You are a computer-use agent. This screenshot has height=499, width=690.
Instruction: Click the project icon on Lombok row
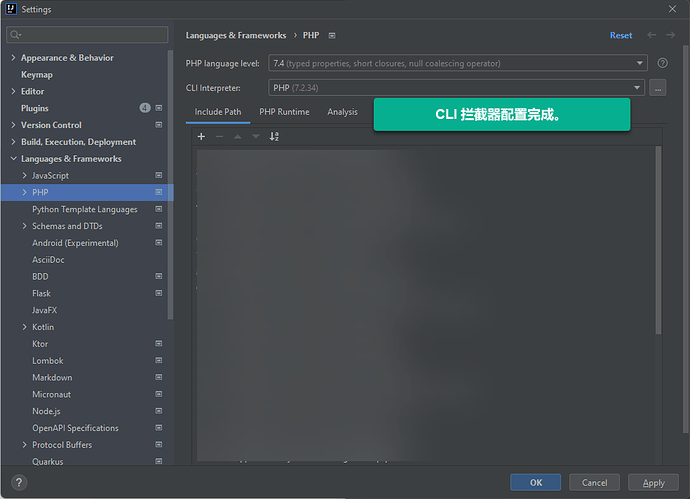(x=159, y=360)
